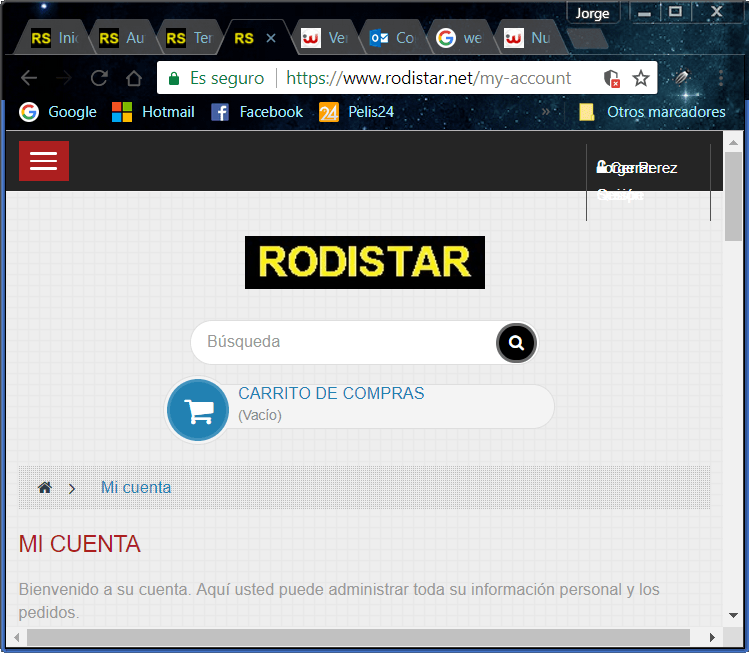Viewport: 749px width, 653px height.
Task: Click the URL address bar text
Action: pos(428,78)
